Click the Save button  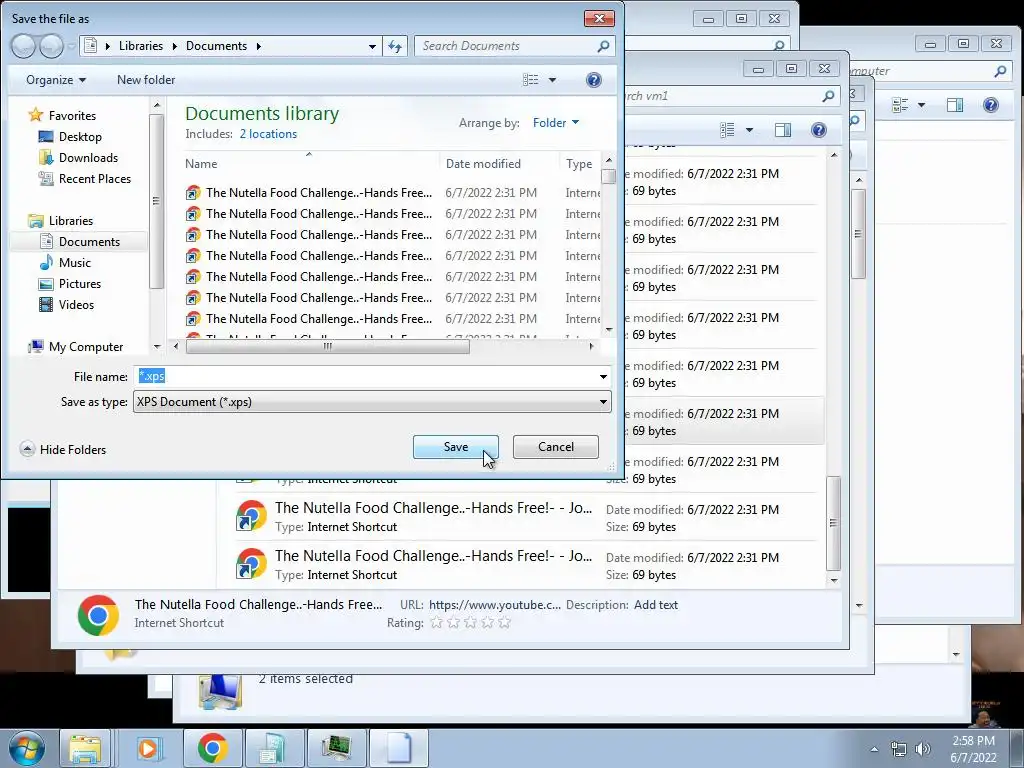click(455, 447)
